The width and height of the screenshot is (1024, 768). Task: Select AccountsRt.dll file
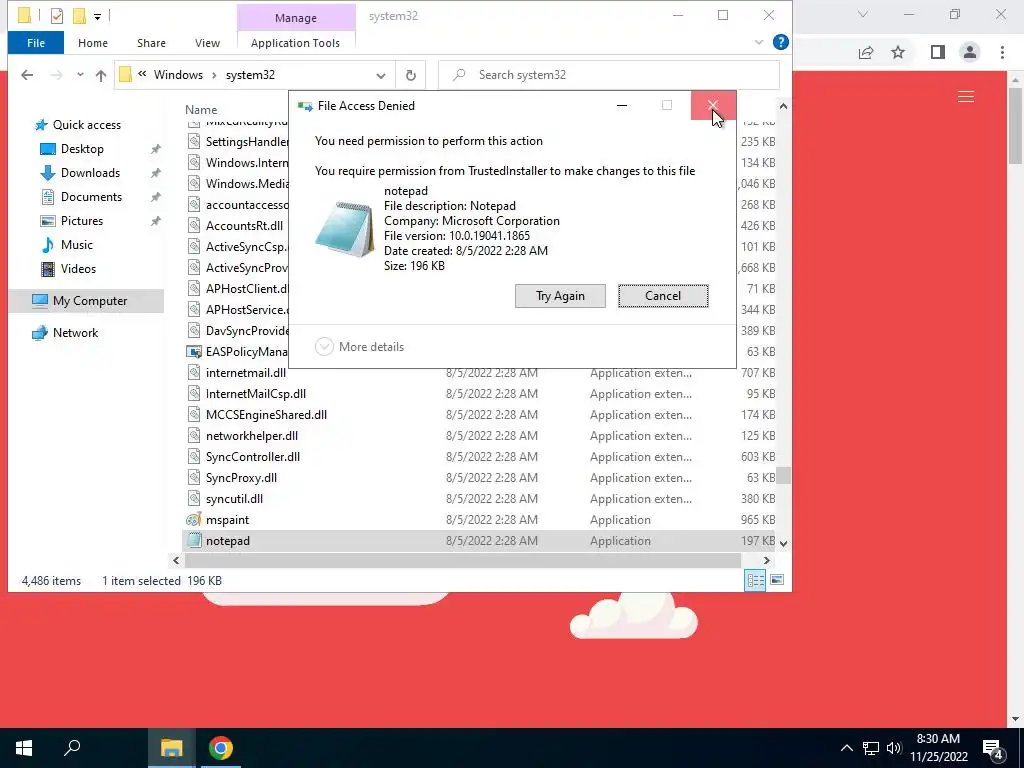(x=244, y=226)
